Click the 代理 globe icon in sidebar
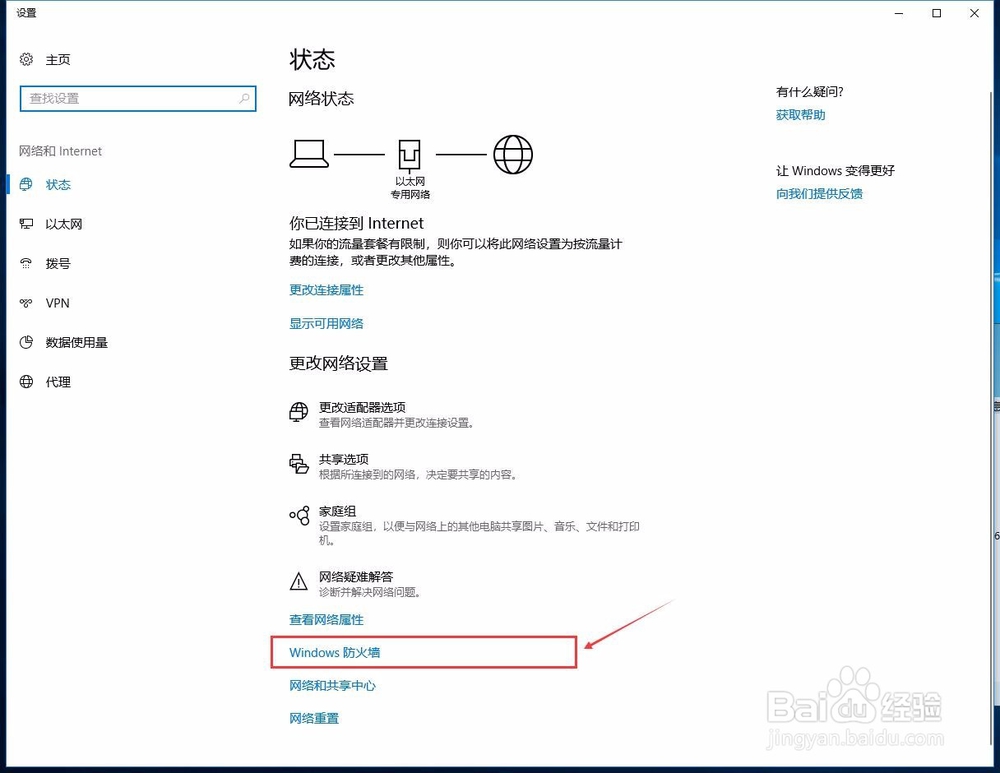 [x=26, y=382]
